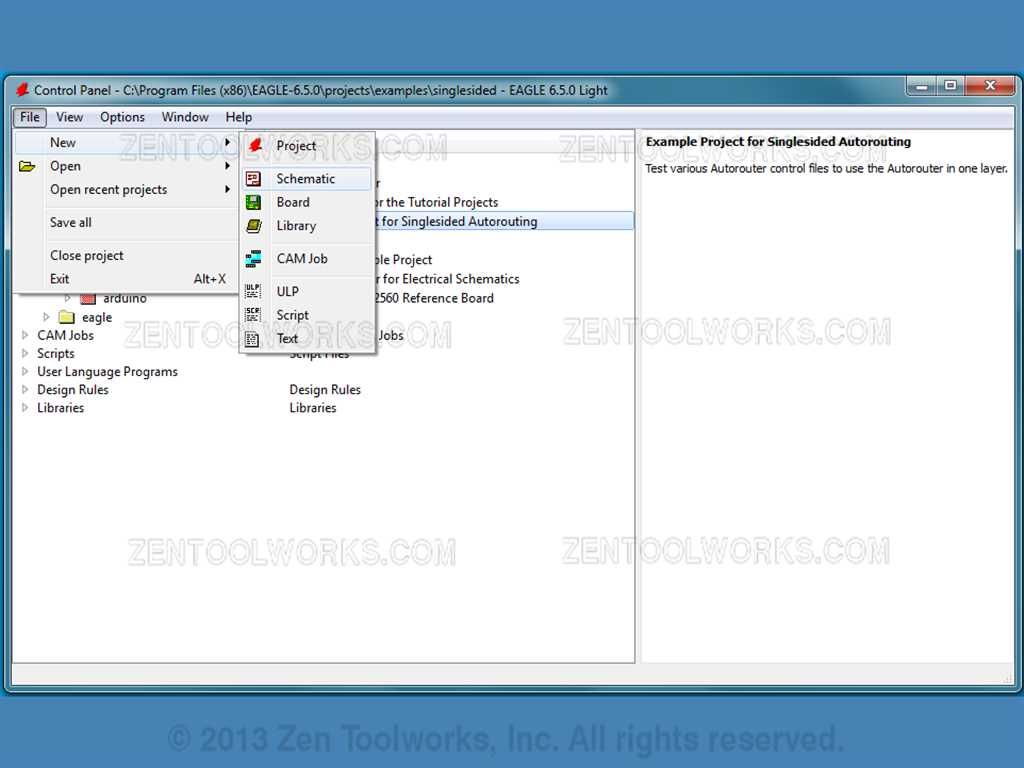Click the submenu arrow on the Open entry
The image size is (1024, 768).
click(227, 166)
